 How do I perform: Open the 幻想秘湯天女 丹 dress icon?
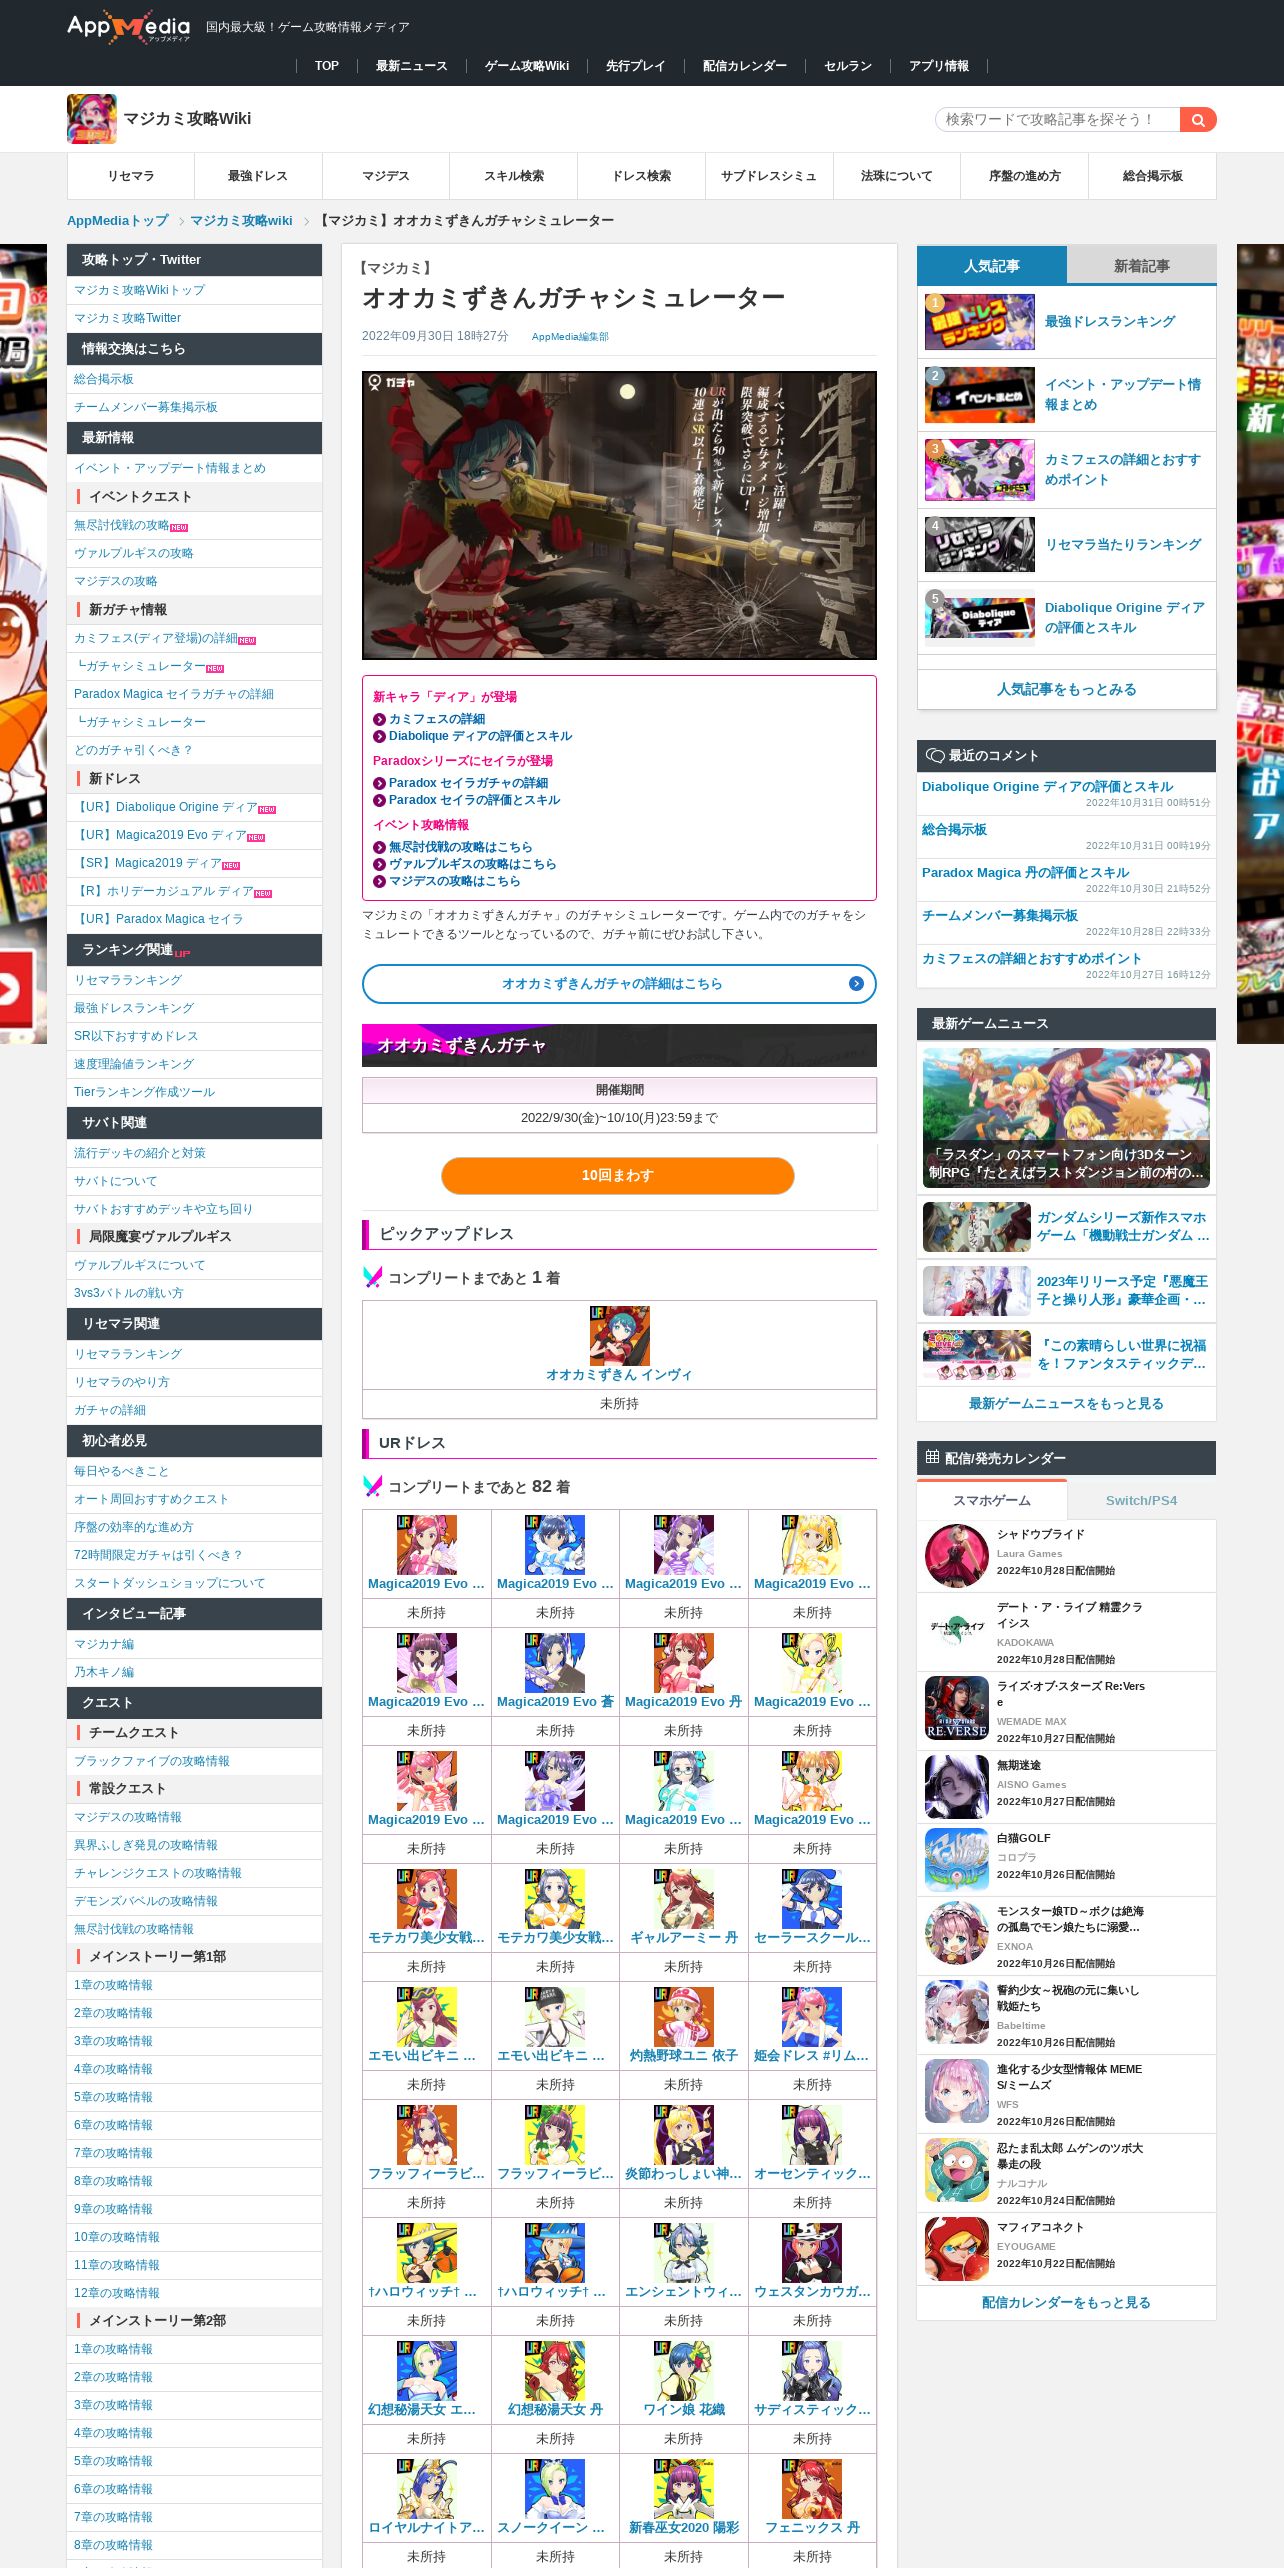pos(555,2370)
